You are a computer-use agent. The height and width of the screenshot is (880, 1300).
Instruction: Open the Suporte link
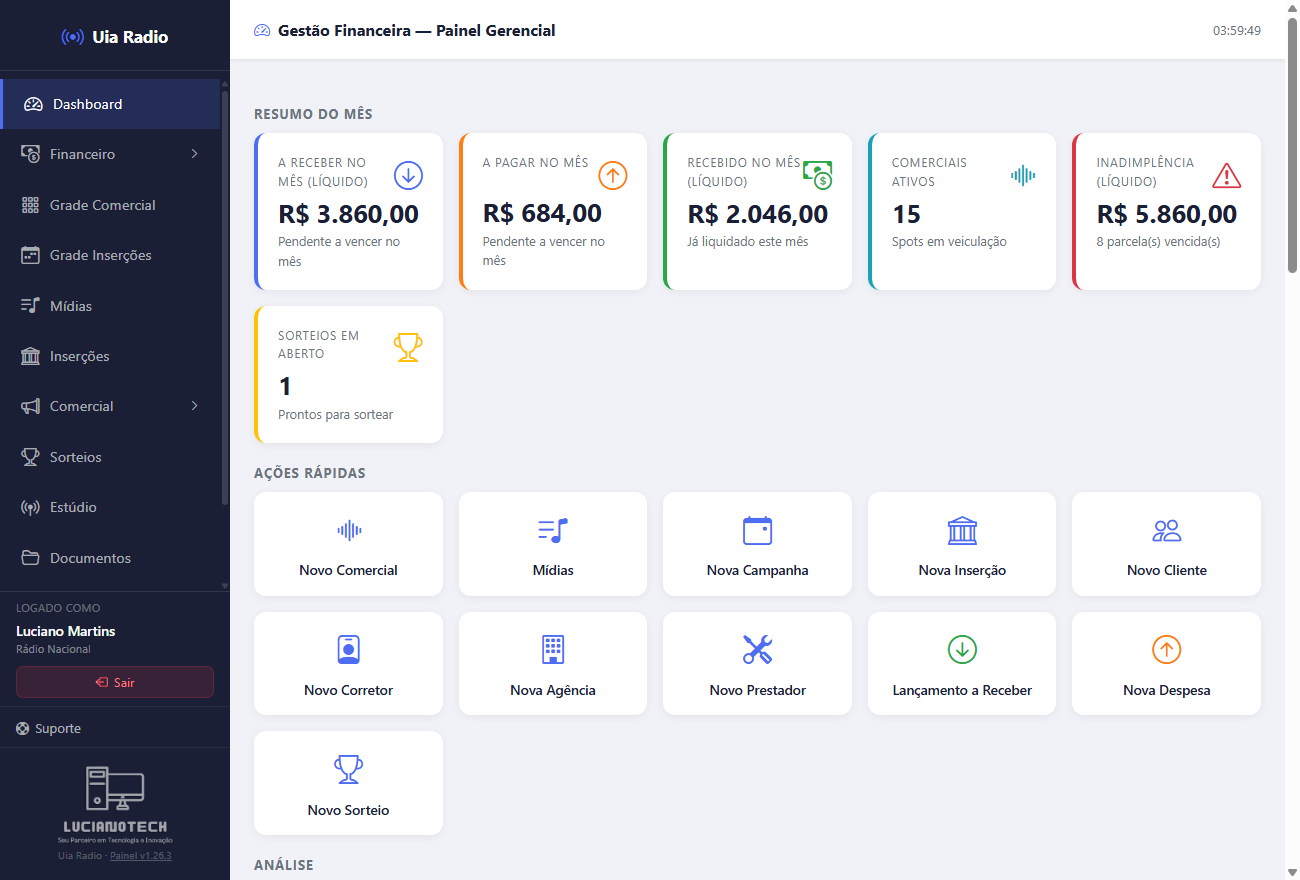pyautogui.click(x=58, y=729)
